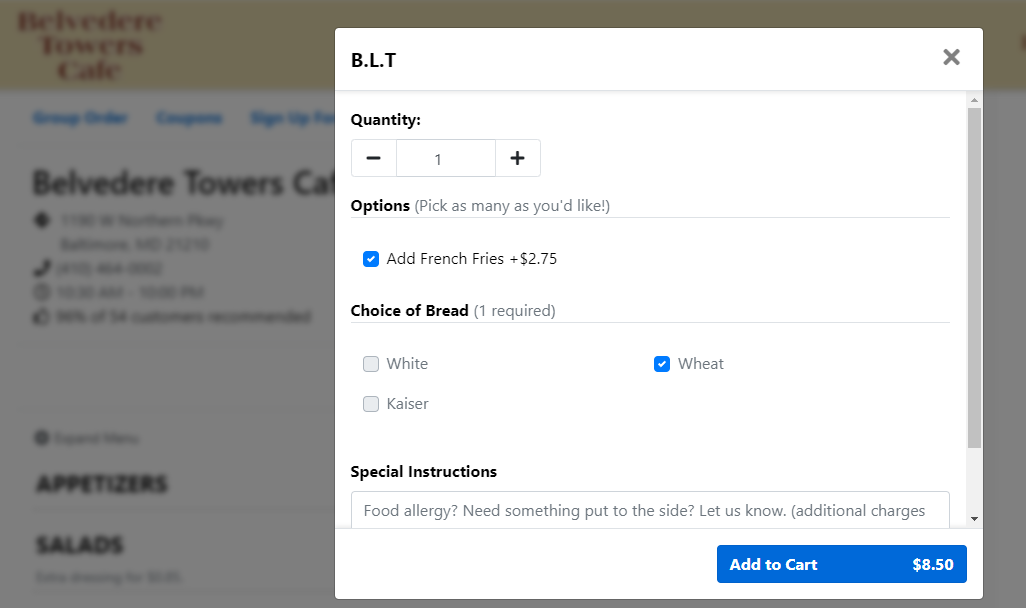Viewport: 1026px width, 608px height.
Task: Open the Coupons link
Action: pos(189,118)
